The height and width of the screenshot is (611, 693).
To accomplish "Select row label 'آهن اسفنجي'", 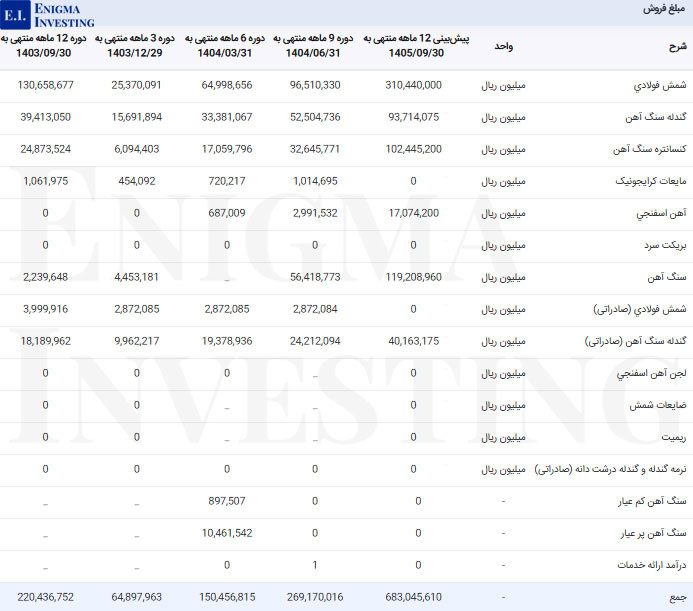I will point(661,213).
